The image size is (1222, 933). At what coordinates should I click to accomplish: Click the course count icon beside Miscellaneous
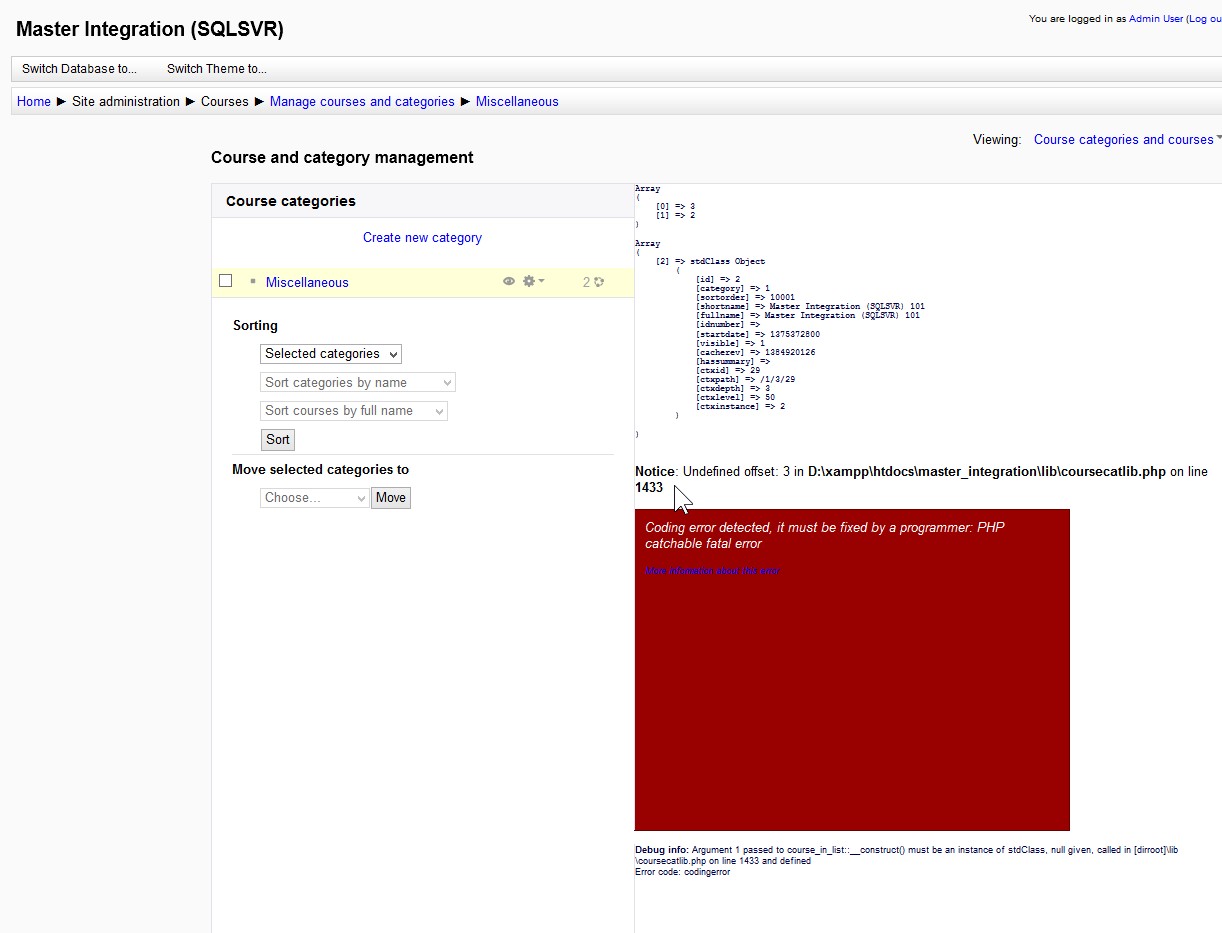click(x=598, y=282)
